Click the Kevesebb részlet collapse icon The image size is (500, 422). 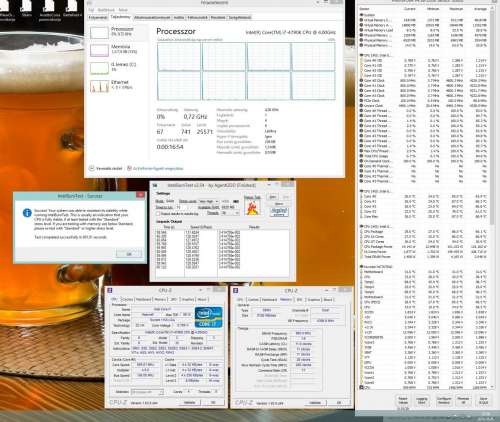[91, 168]
